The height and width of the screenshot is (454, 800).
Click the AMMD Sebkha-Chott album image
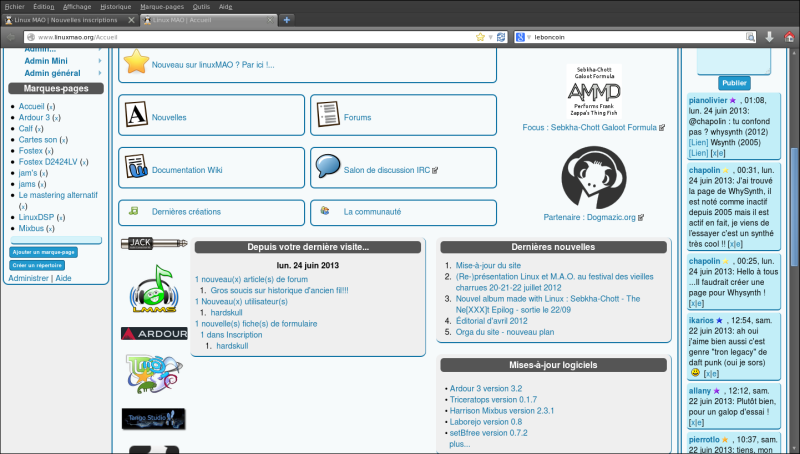594,91
